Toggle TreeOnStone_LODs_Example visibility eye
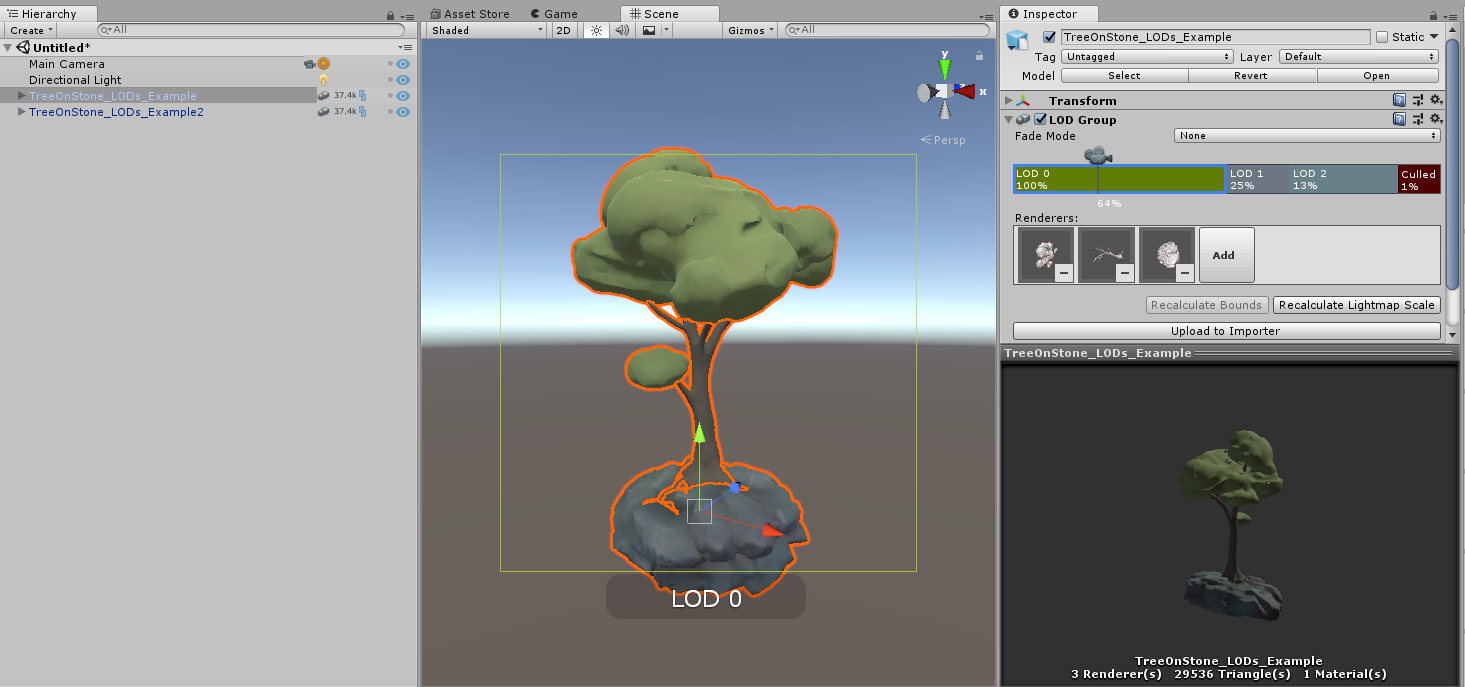Screen dimensions: 1465x687 click(x=403, y=96)
